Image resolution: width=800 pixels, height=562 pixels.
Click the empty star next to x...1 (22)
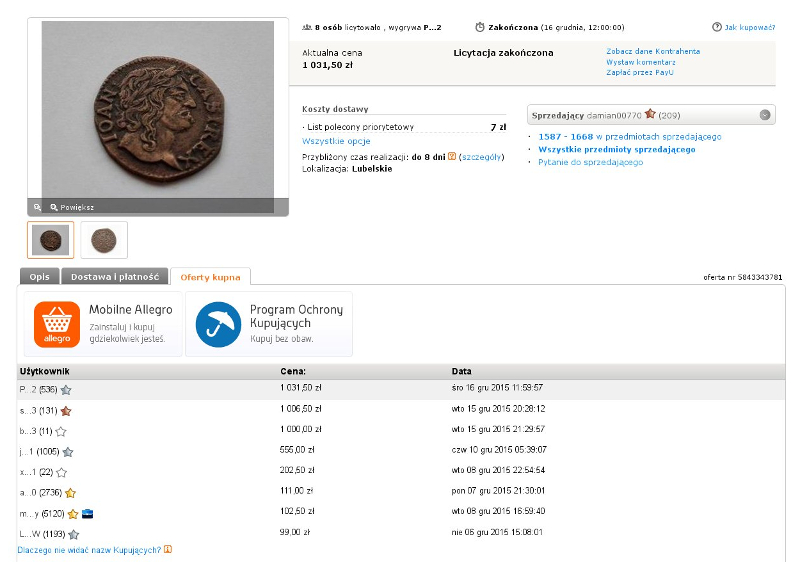(x=62, y=472)
